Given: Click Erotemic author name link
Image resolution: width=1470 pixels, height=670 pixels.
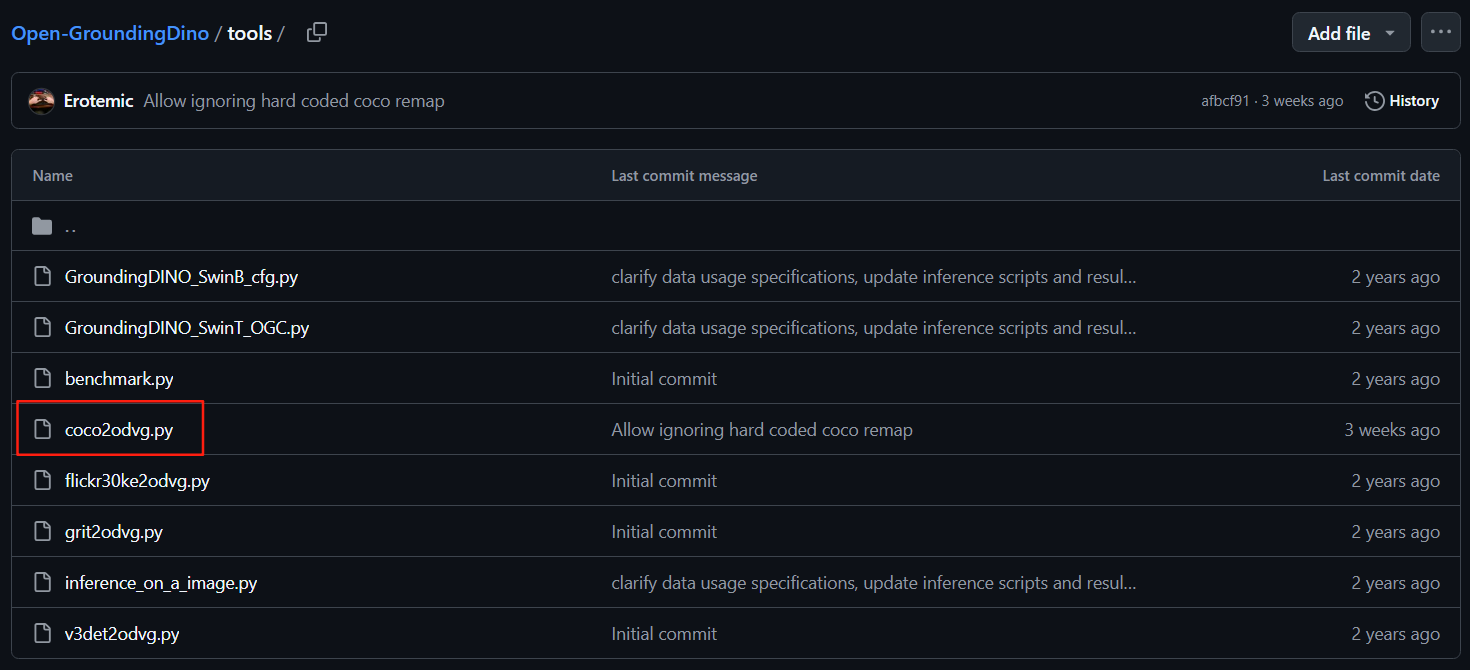Looking at the screenshot, I should click(x=99, y=101).
